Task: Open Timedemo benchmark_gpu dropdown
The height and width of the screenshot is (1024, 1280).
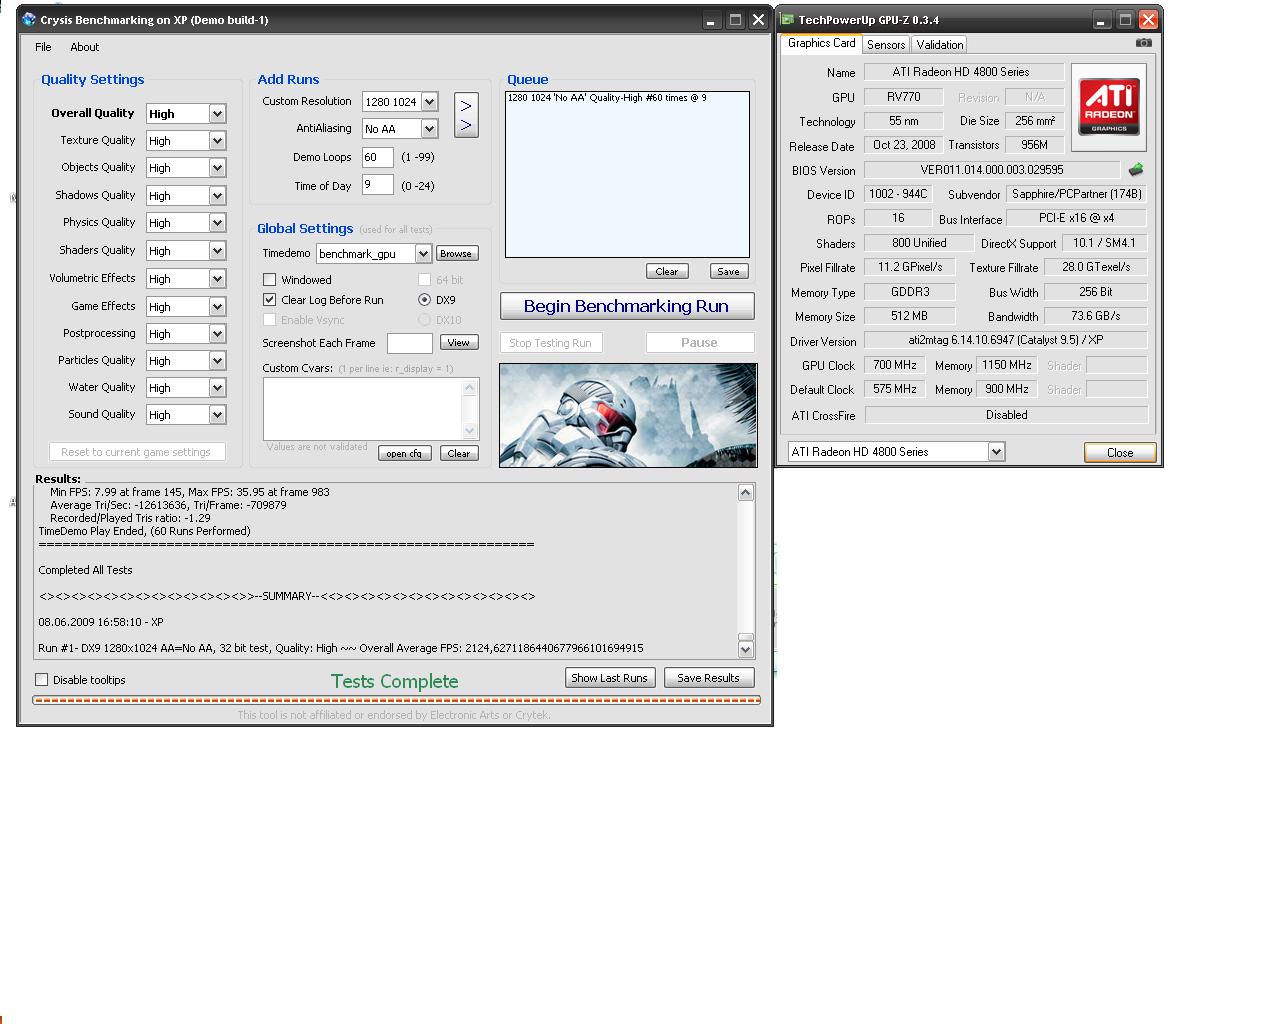Action: click(423, 254)
